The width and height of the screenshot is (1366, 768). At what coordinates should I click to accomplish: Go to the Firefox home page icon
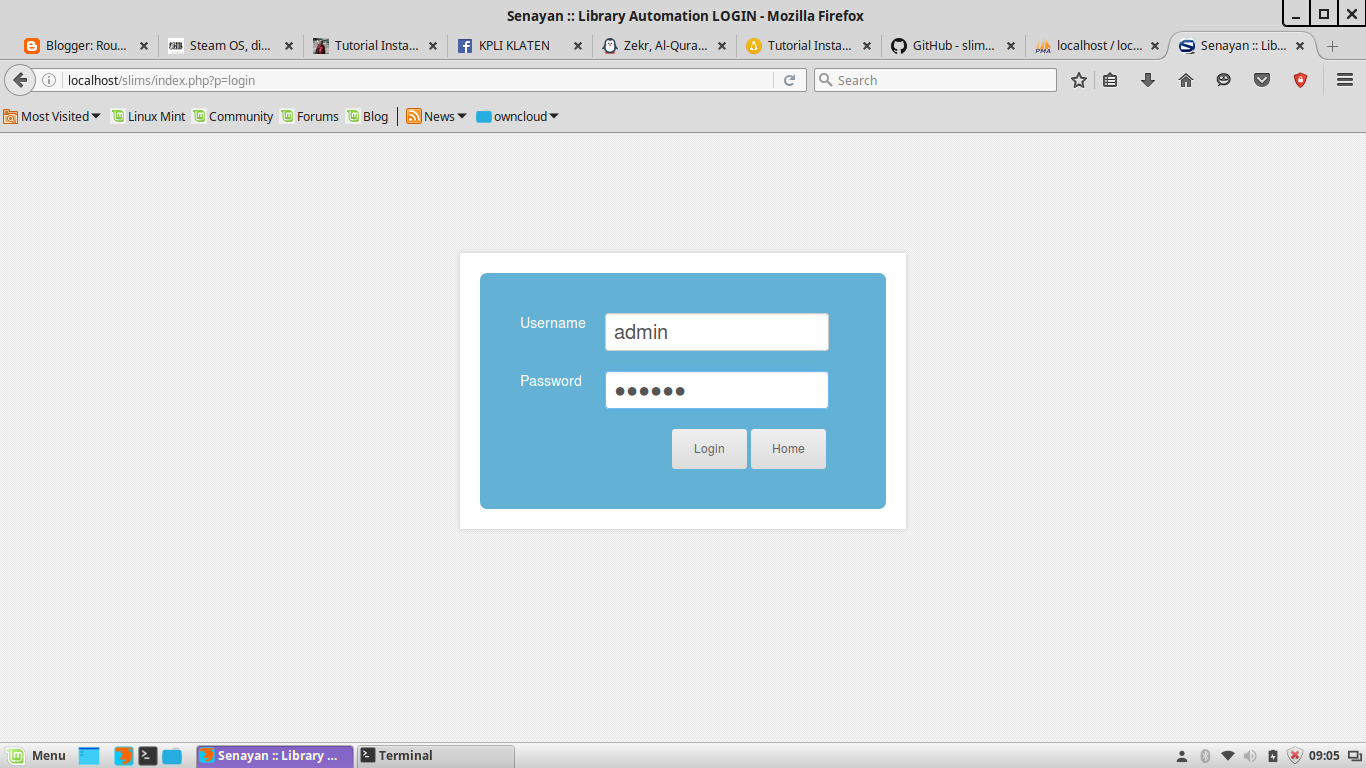[x=1186, y=80]
